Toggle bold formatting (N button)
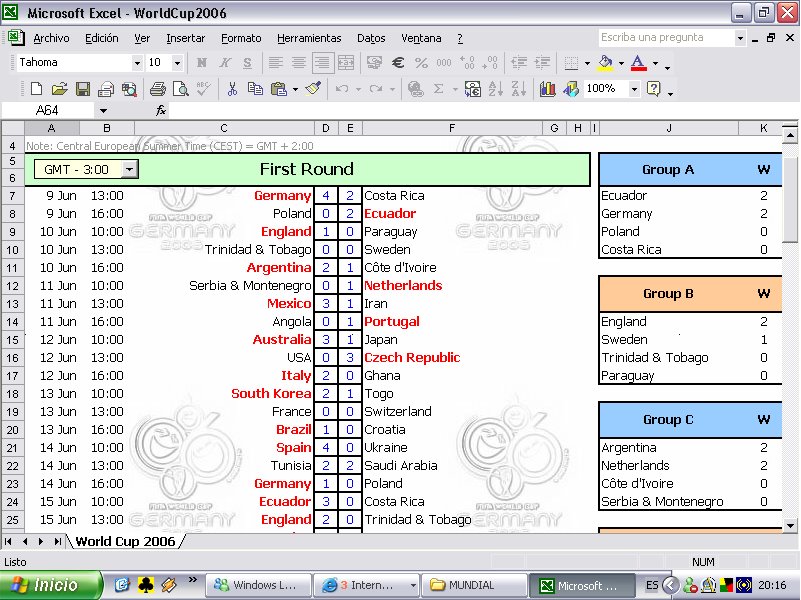Viewport: 801px width, 600px height. 202,63
